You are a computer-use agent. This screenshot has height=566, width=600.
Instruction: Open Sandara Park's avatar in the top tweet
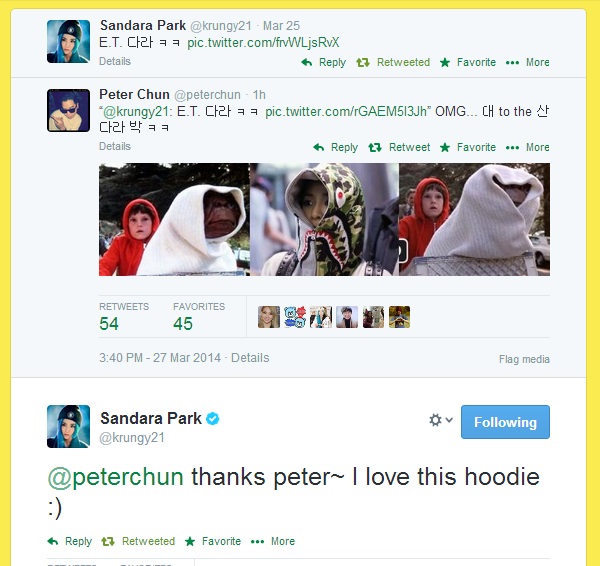pyautogui.click(x=68, y=41)
